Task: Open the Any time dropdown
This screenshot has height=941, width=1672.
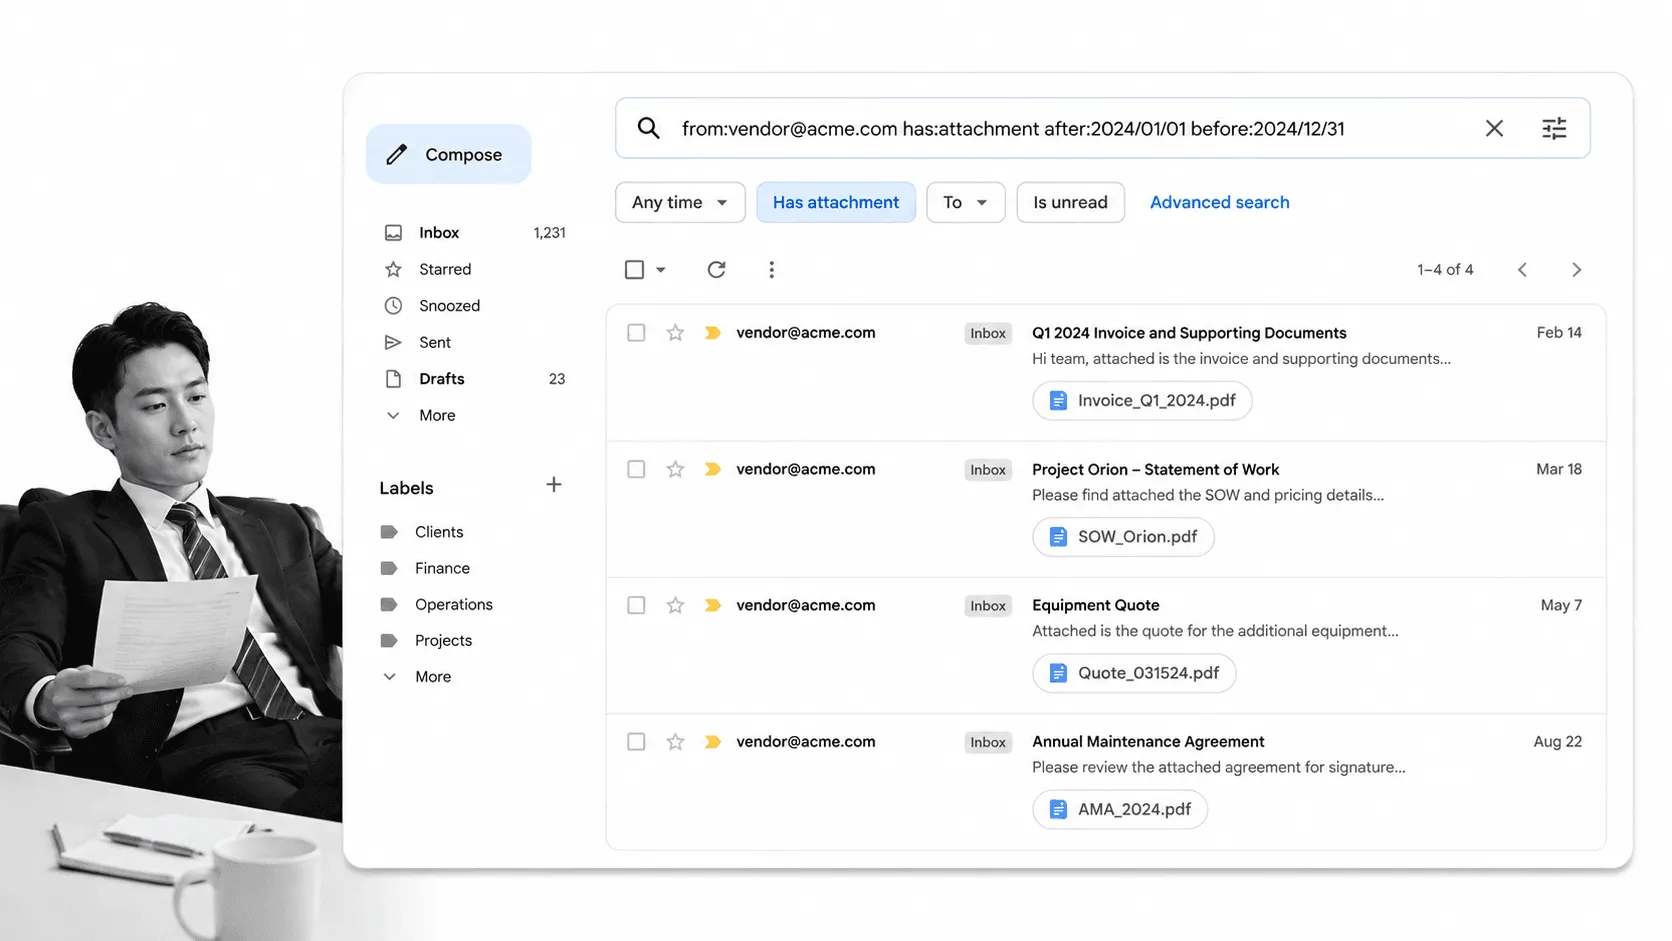Action: click(680, 202)
